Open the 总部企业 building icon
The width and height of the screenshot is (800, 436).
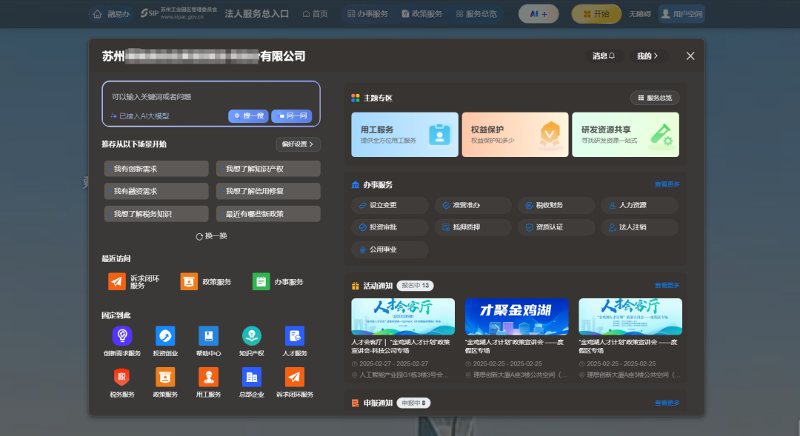point(251,377)
